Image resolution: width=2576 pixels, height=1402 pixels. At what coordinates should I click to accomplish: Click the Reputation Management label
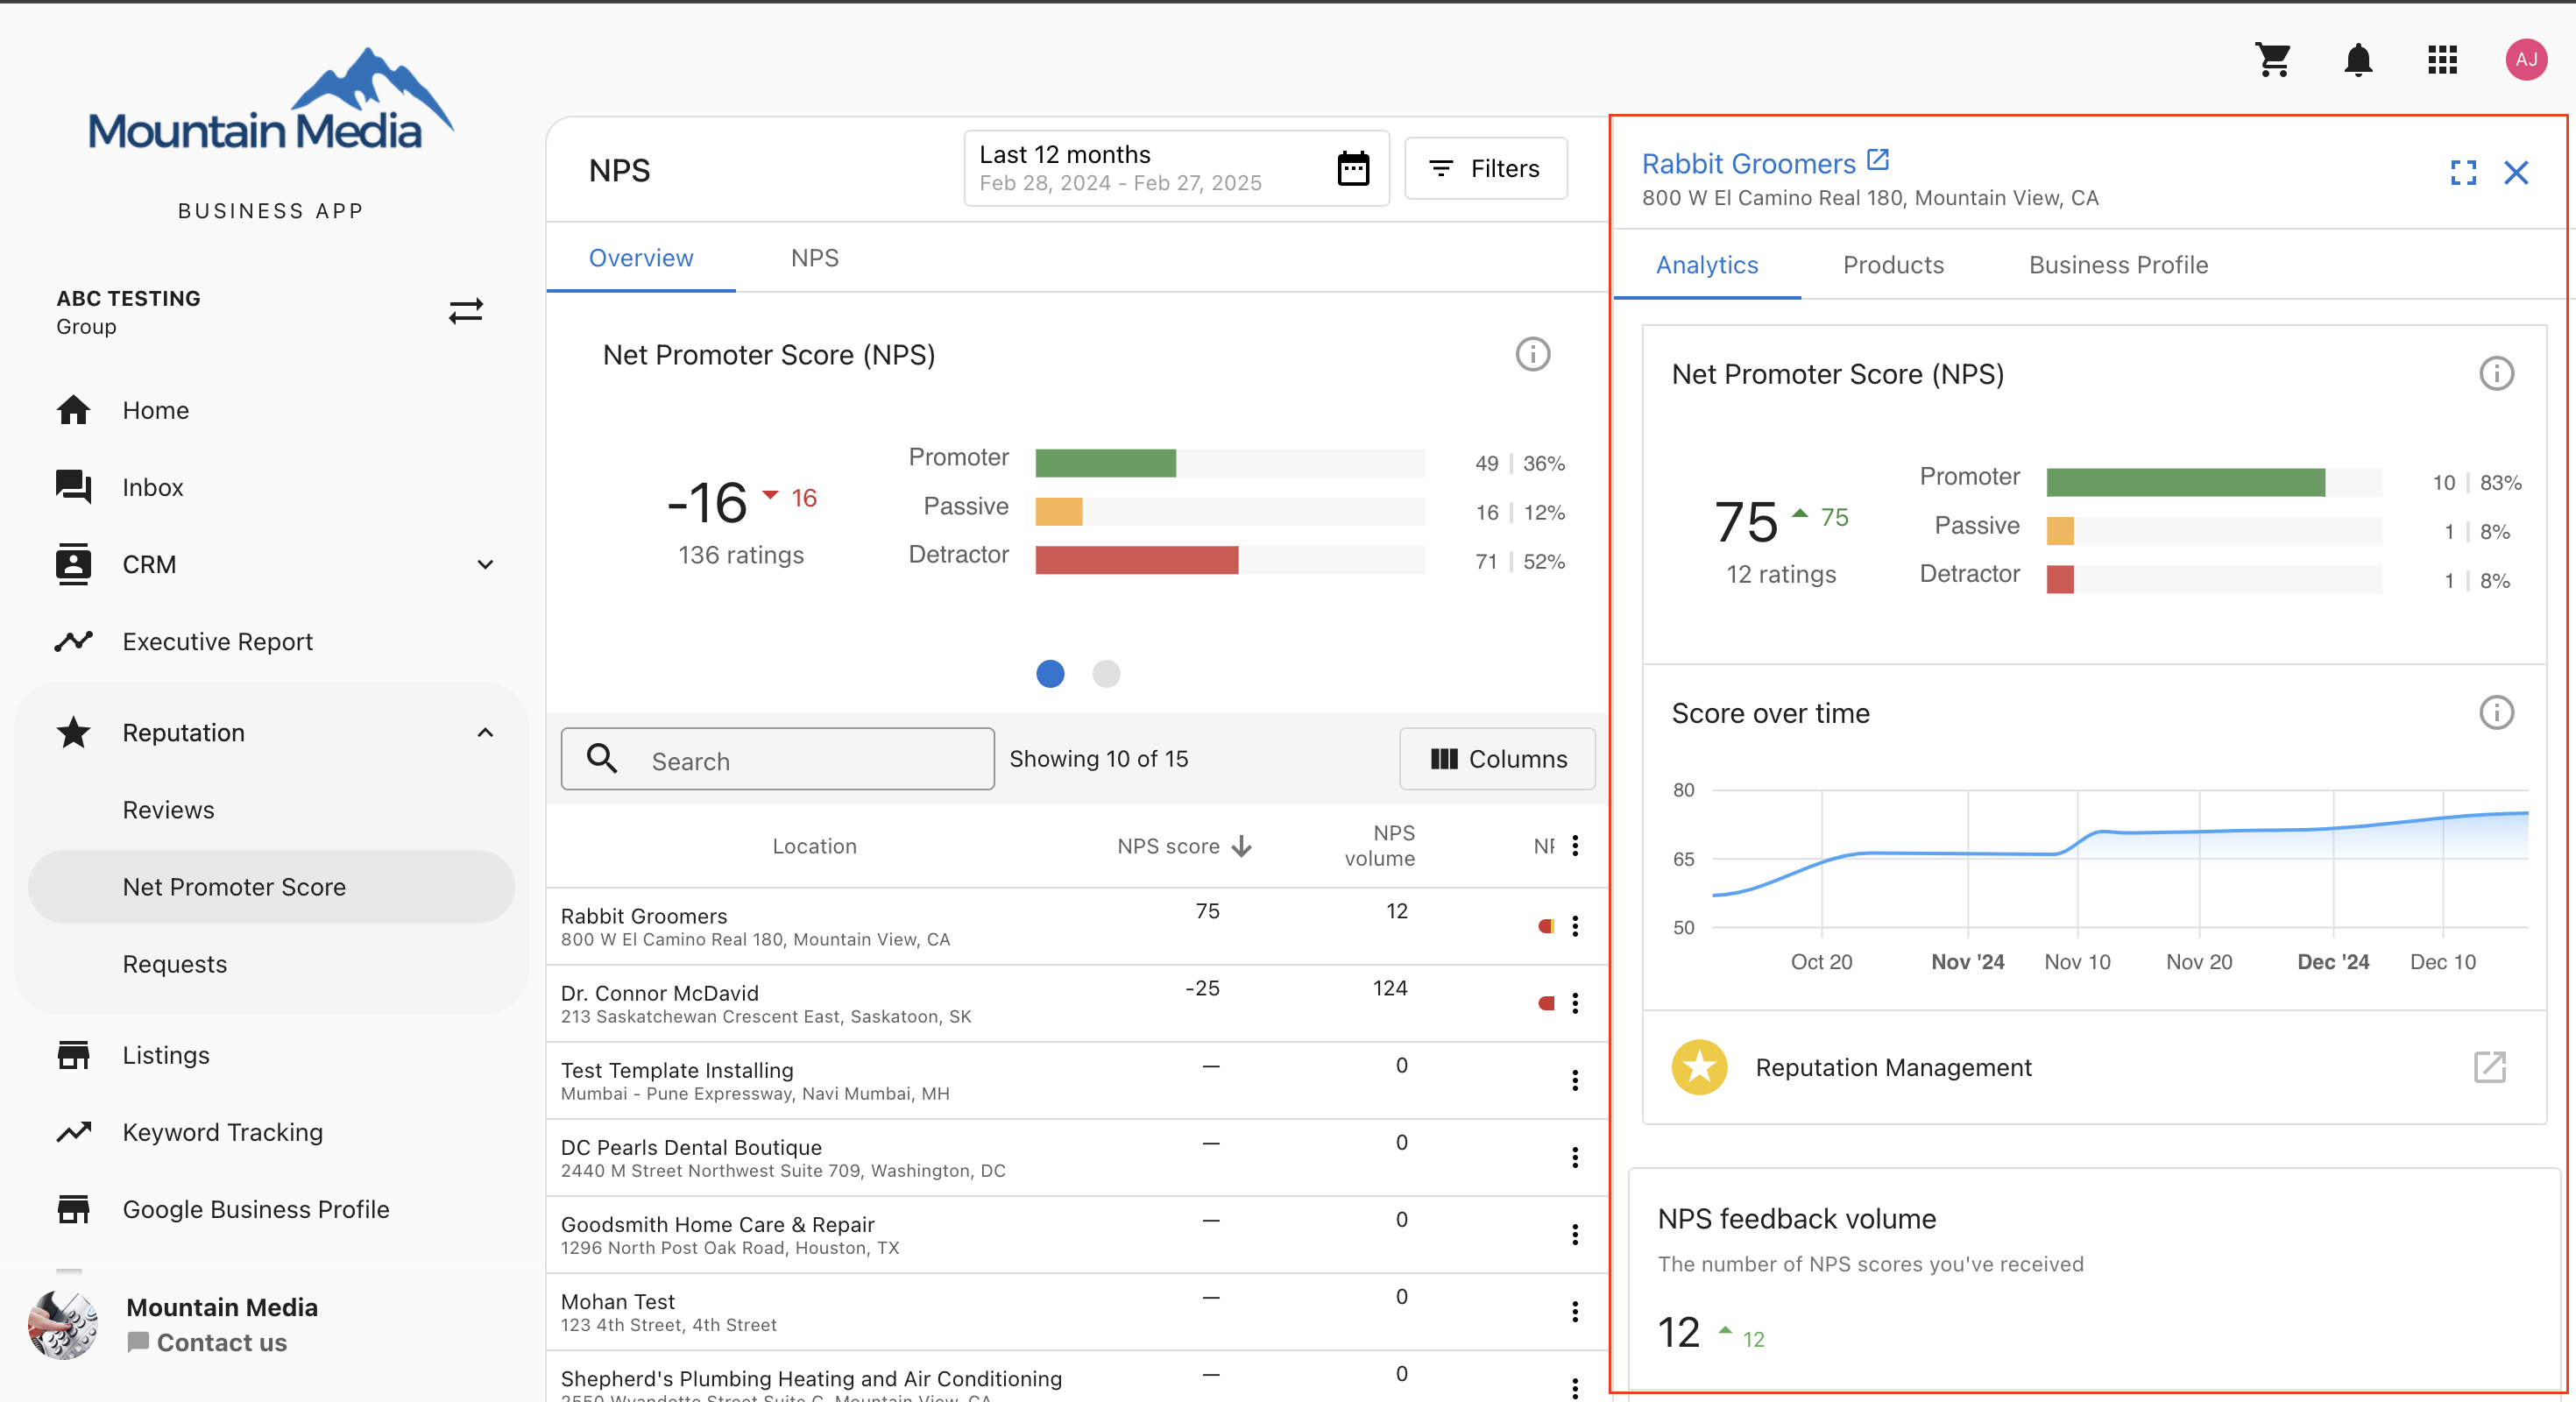click(1893, 1067)
